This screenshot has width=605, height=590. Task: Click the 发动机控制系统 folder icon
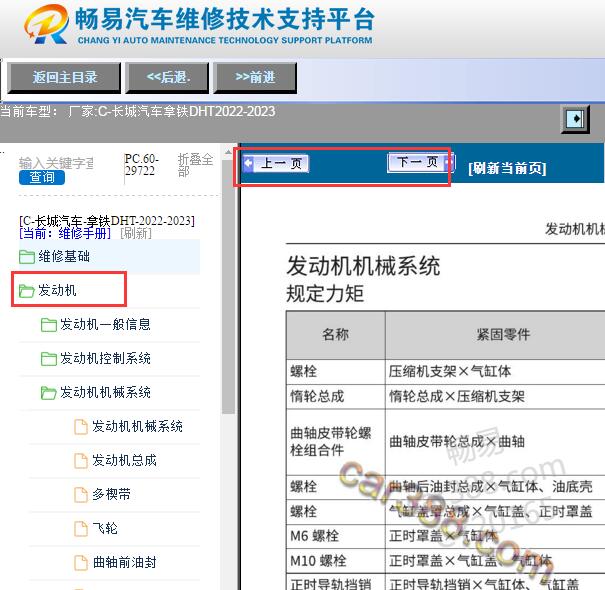click(49, 359)
